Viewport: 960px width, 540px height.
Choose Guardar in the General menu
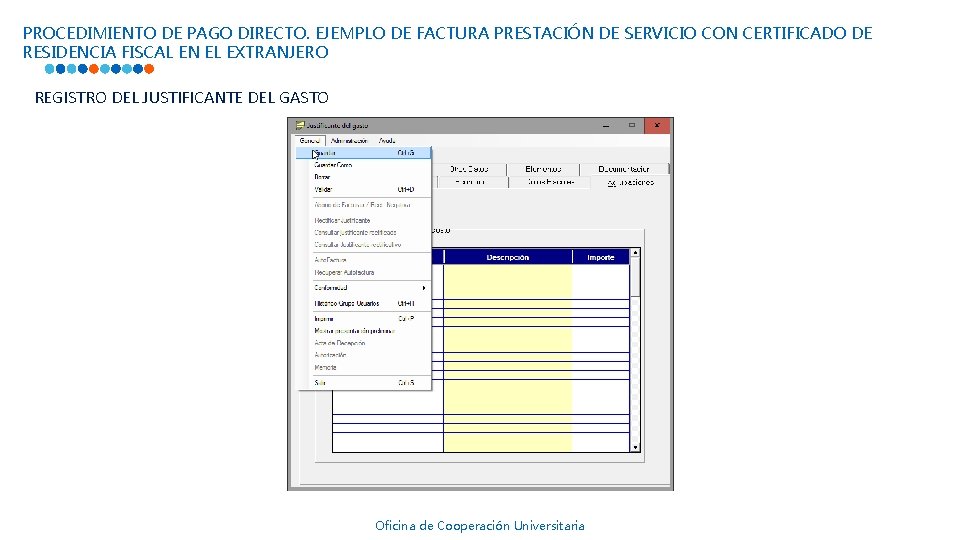(x=364, y=153)
